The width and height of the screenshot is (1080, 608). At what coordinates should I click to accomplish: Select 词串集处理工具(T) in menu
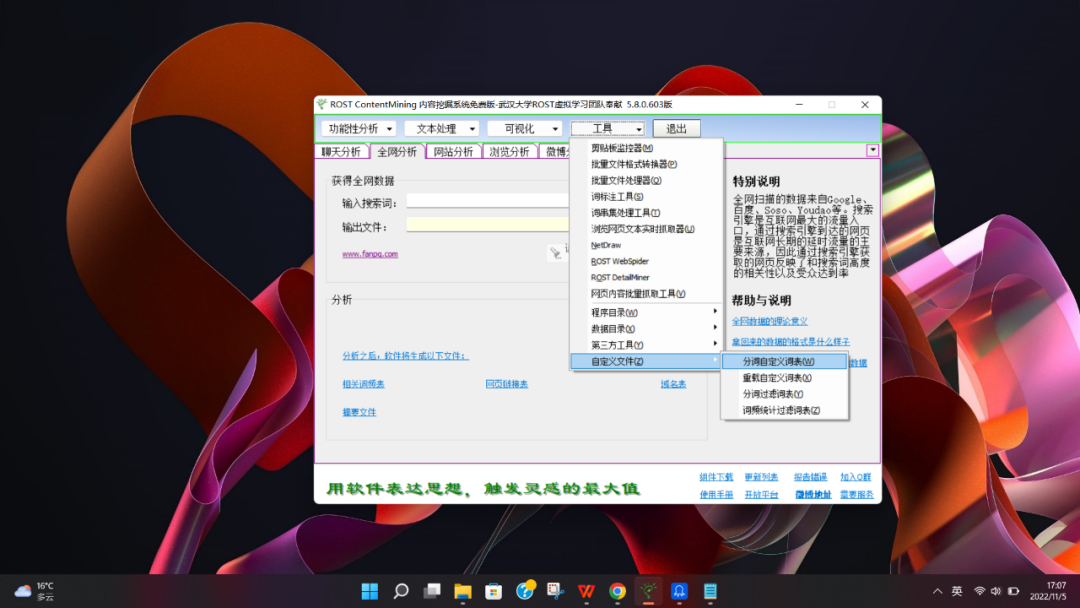pos(646,213)
